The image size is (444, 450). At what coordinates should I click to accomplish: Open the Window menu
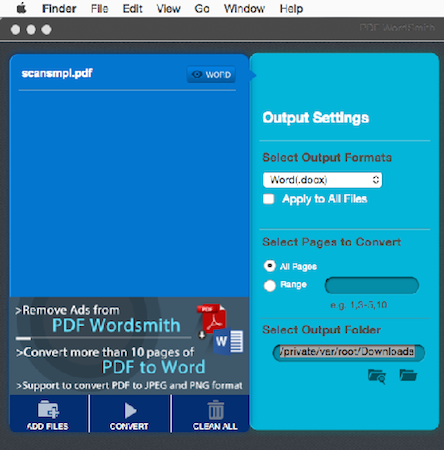[x=244, y=8]
